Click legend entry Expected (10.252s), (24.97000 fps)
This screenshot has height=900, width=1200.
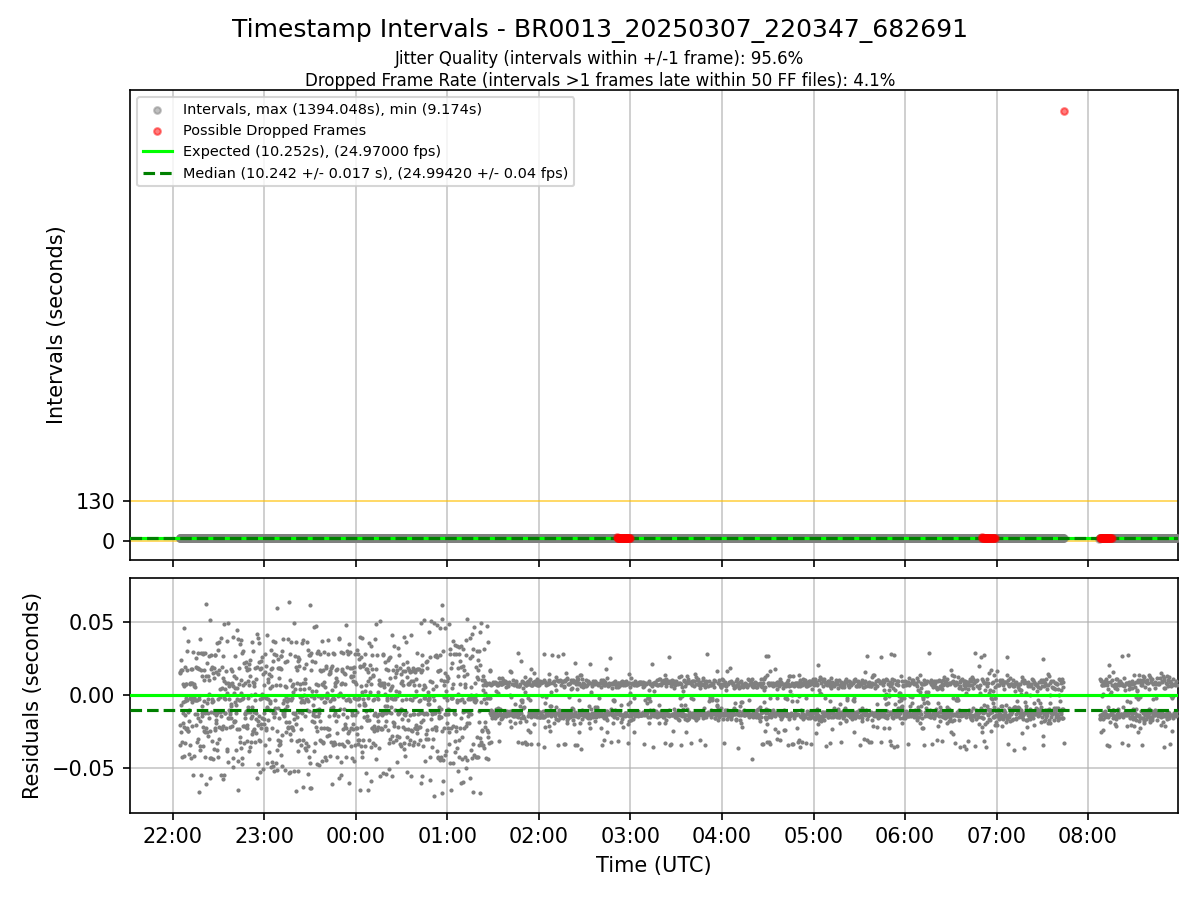tap(312, 151)
